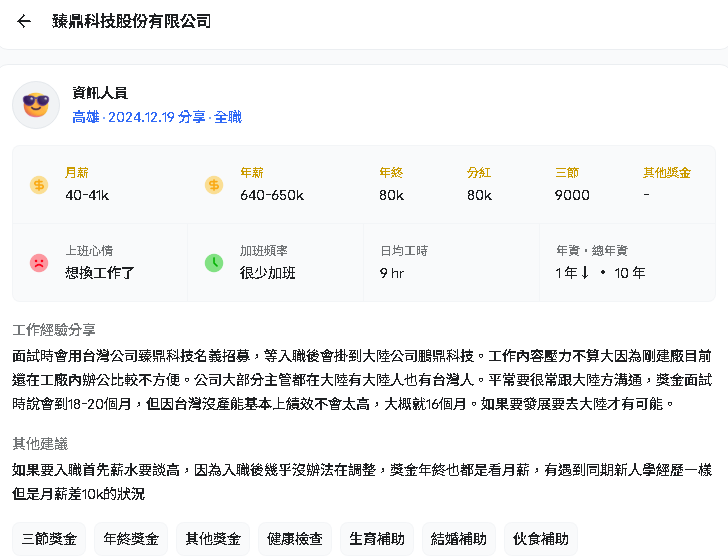Click the 上班心情 label

coord(89,251)
